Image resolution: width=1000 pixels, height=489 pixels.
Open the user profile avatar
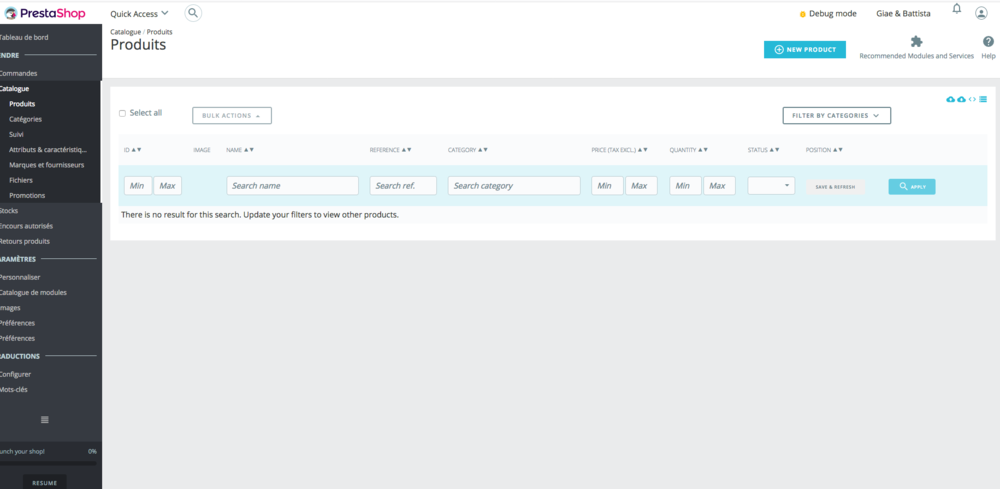click(x=981, y=13)
